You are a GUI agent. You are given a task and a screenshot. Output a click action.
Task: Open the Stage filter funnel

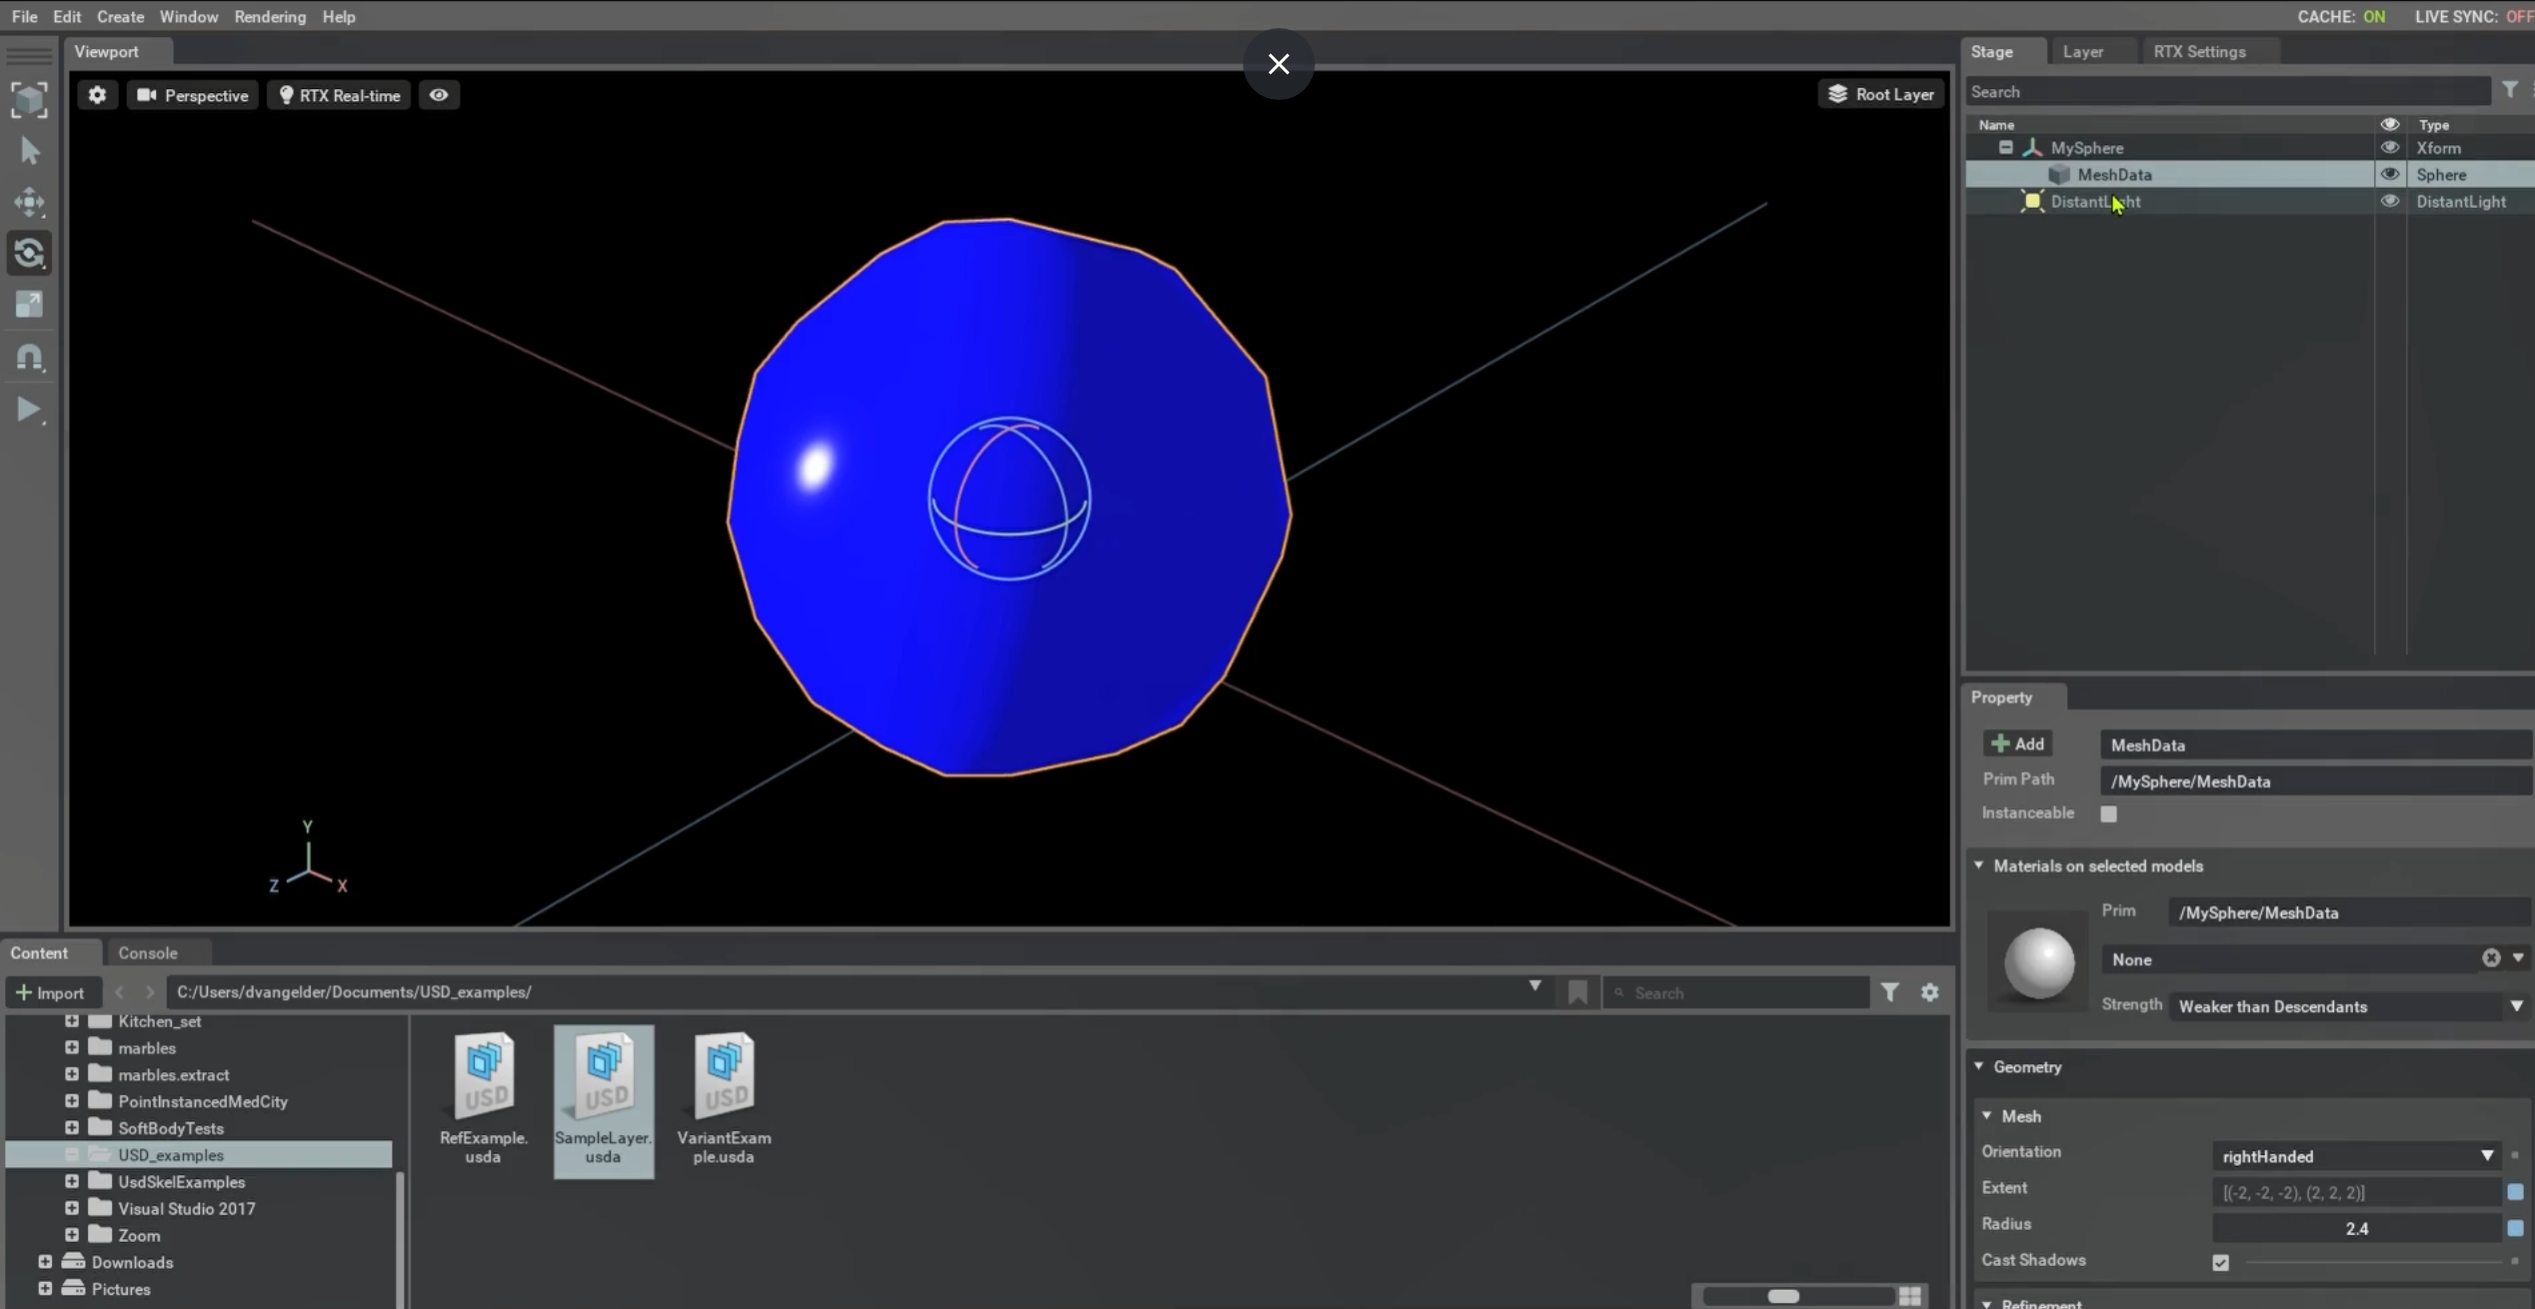(2510, 90)
